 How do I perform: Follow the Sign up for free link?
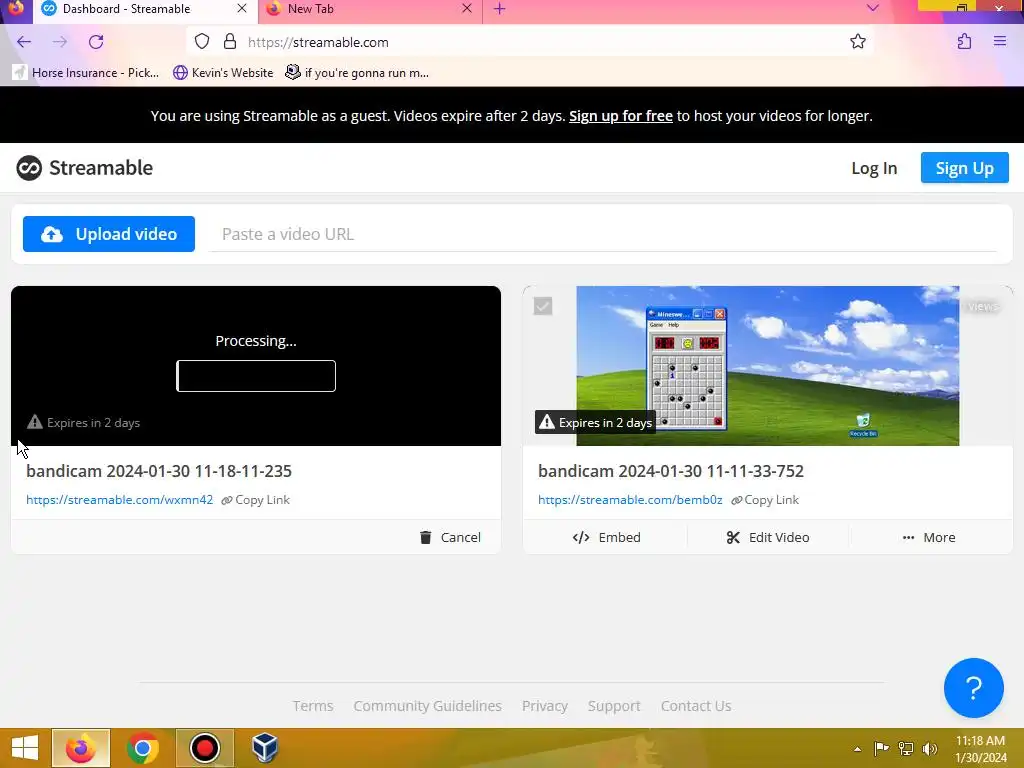[x=620, y=116]
